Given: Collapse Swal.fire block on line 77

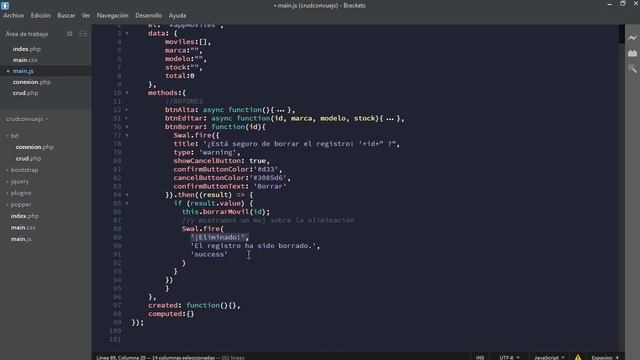Looking at the screenshot, I should click(x=127, y=135).
